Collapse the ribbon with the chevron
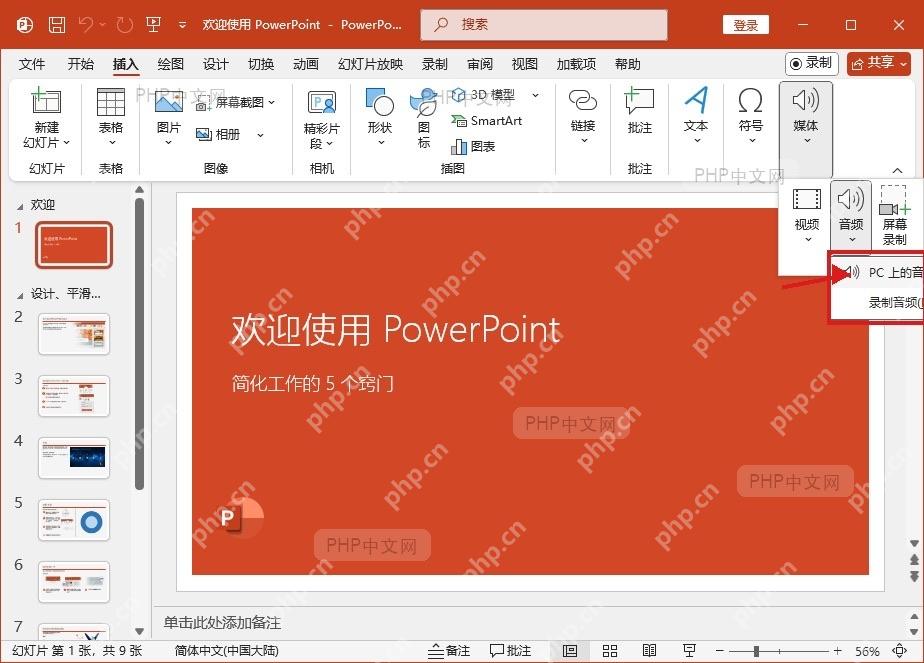The height and width of the screenshot is (663, 924). pyautogui.click(x=897, y=170)
